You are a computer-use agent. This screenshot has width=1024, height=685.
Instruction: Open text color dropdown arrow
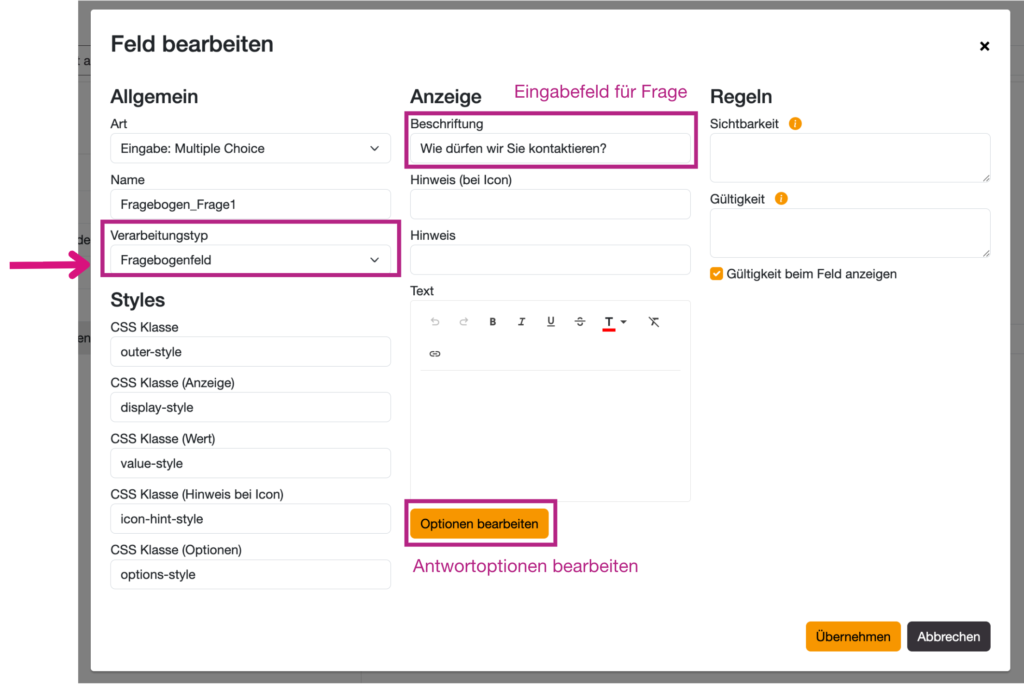624,322
